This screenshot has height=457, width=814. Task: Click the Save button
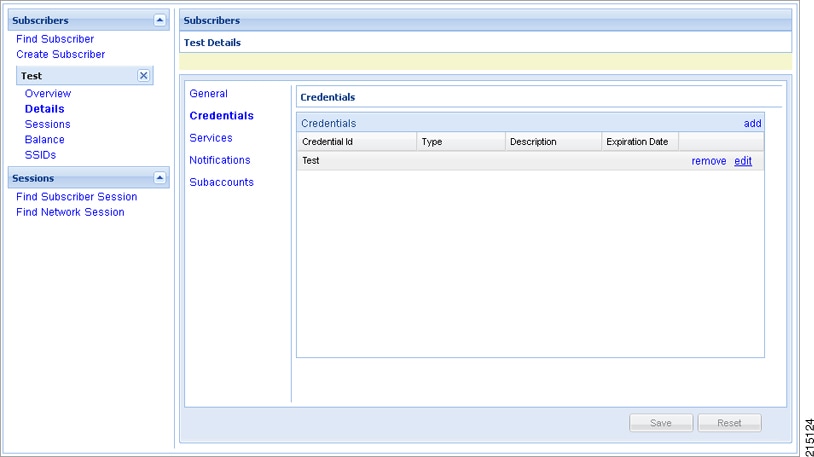[x=661, y=423]
